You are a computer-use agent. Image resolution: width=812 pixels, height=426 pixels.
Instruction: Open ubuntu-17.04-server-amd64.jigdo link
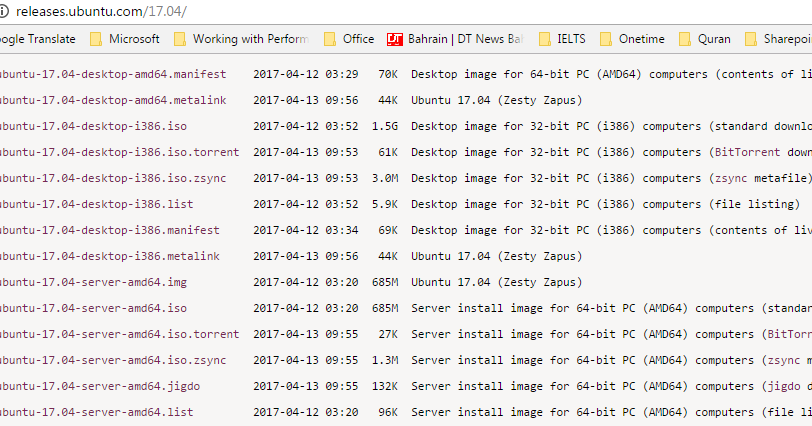100,386
